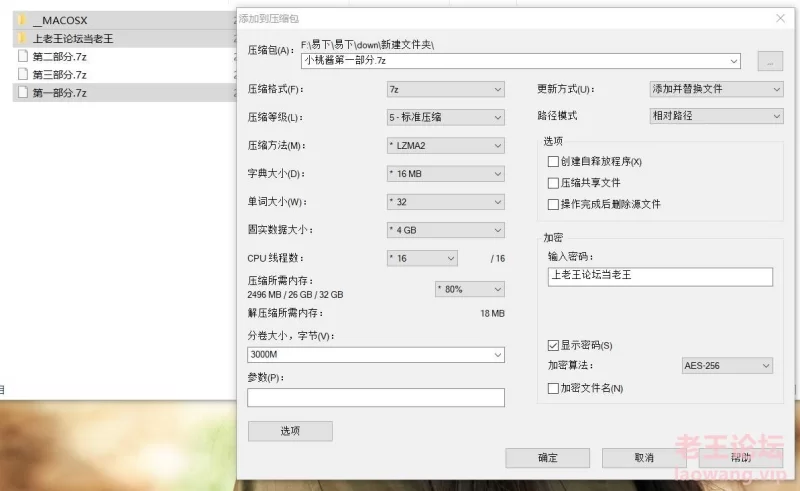Enable 压缩共享文件 checkbox
This screenshot has width=800, height=491.
553,183
